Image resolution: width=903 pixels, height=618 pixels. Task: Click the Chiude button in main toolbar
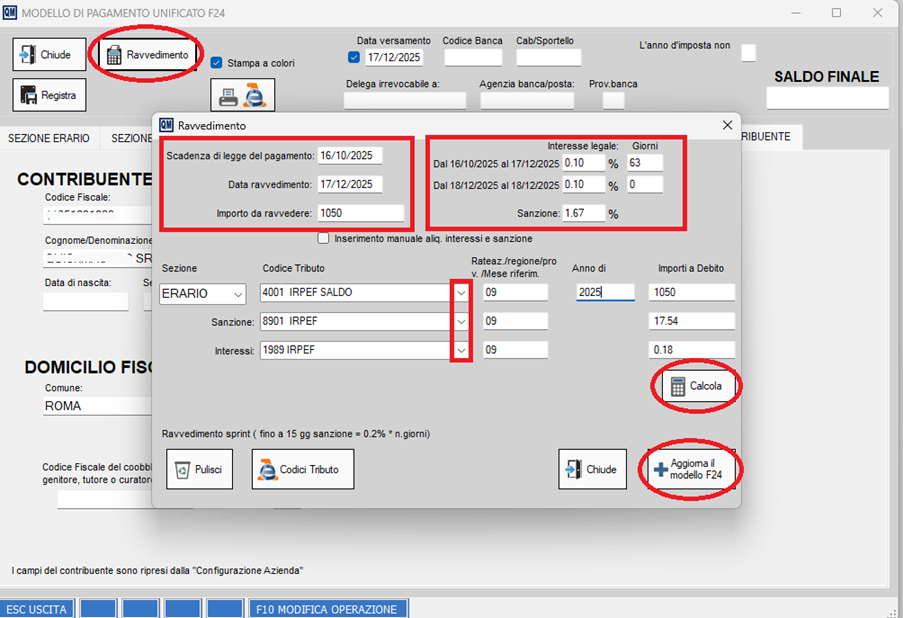[43, 55]
